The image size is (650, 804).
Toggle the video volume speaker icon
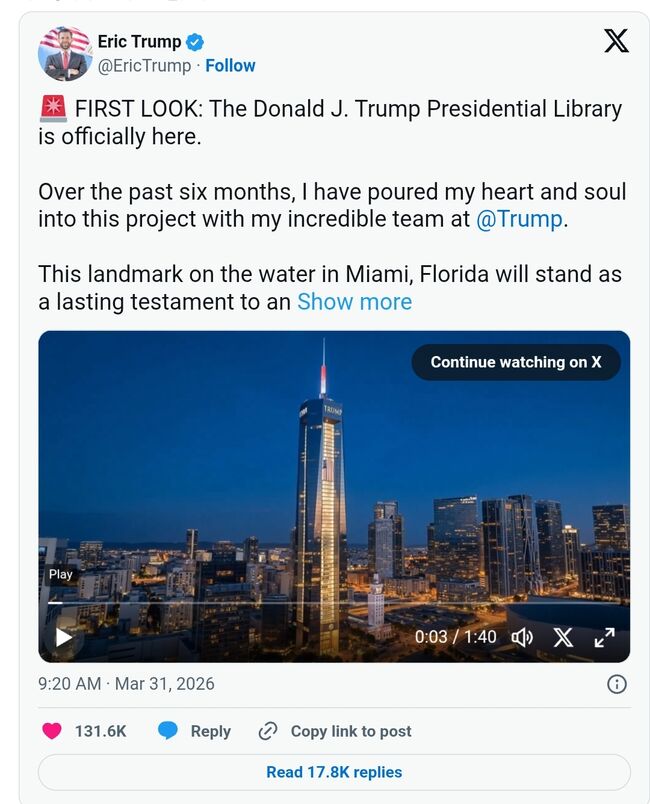[x=522, y=637]
